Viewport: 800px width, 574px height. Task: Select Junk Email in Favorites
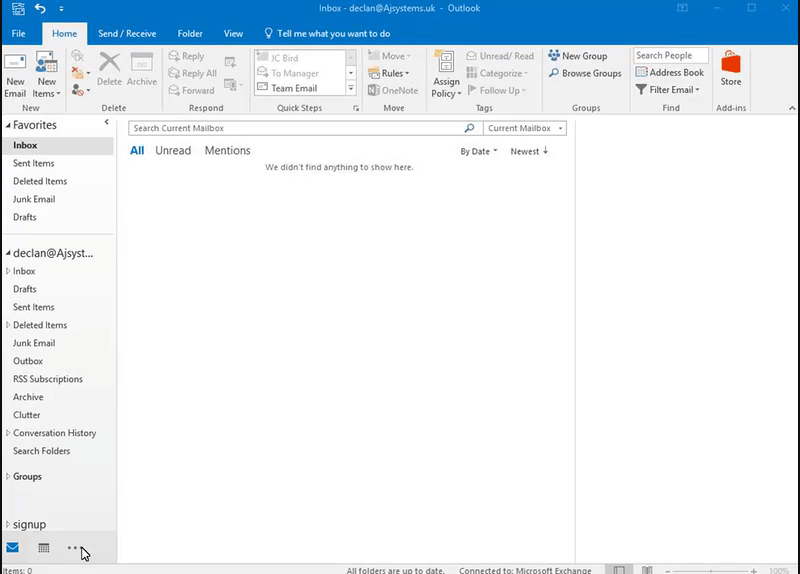pos(34,199)
